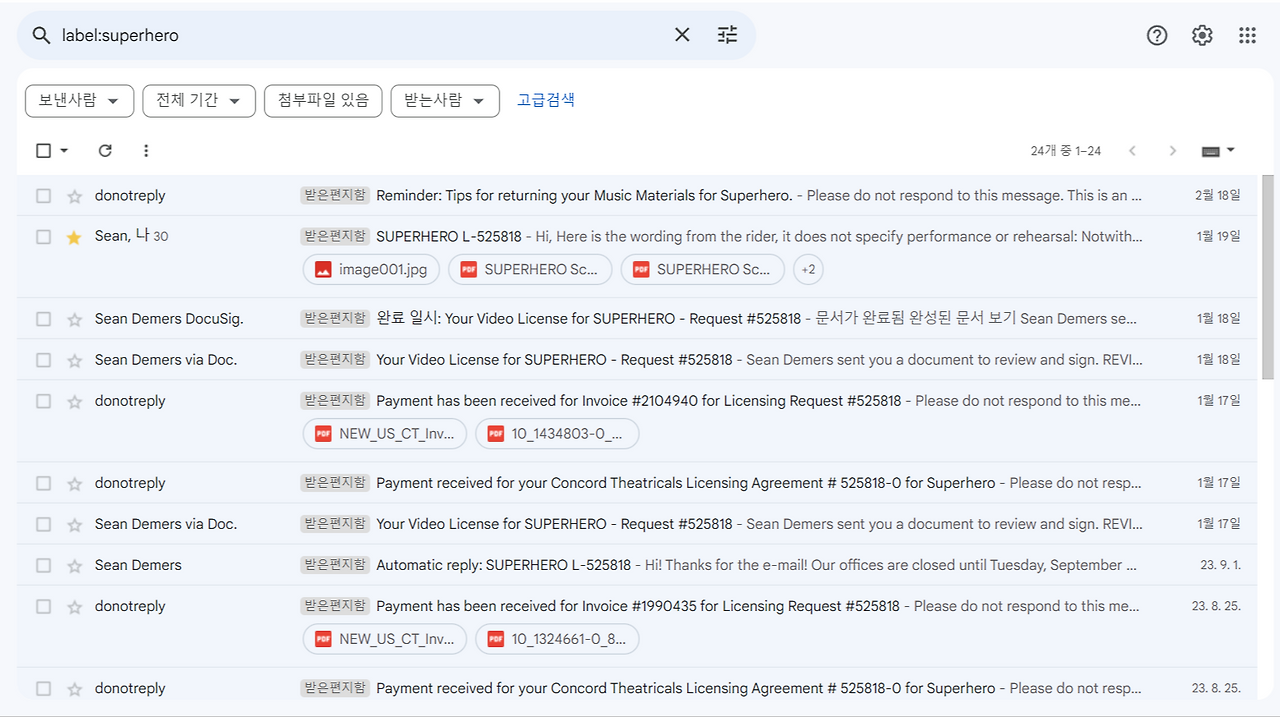1280x717 pixels.
Task: Apply the 첨부파일 있음 attachment filter
Action: pos(323,100)
